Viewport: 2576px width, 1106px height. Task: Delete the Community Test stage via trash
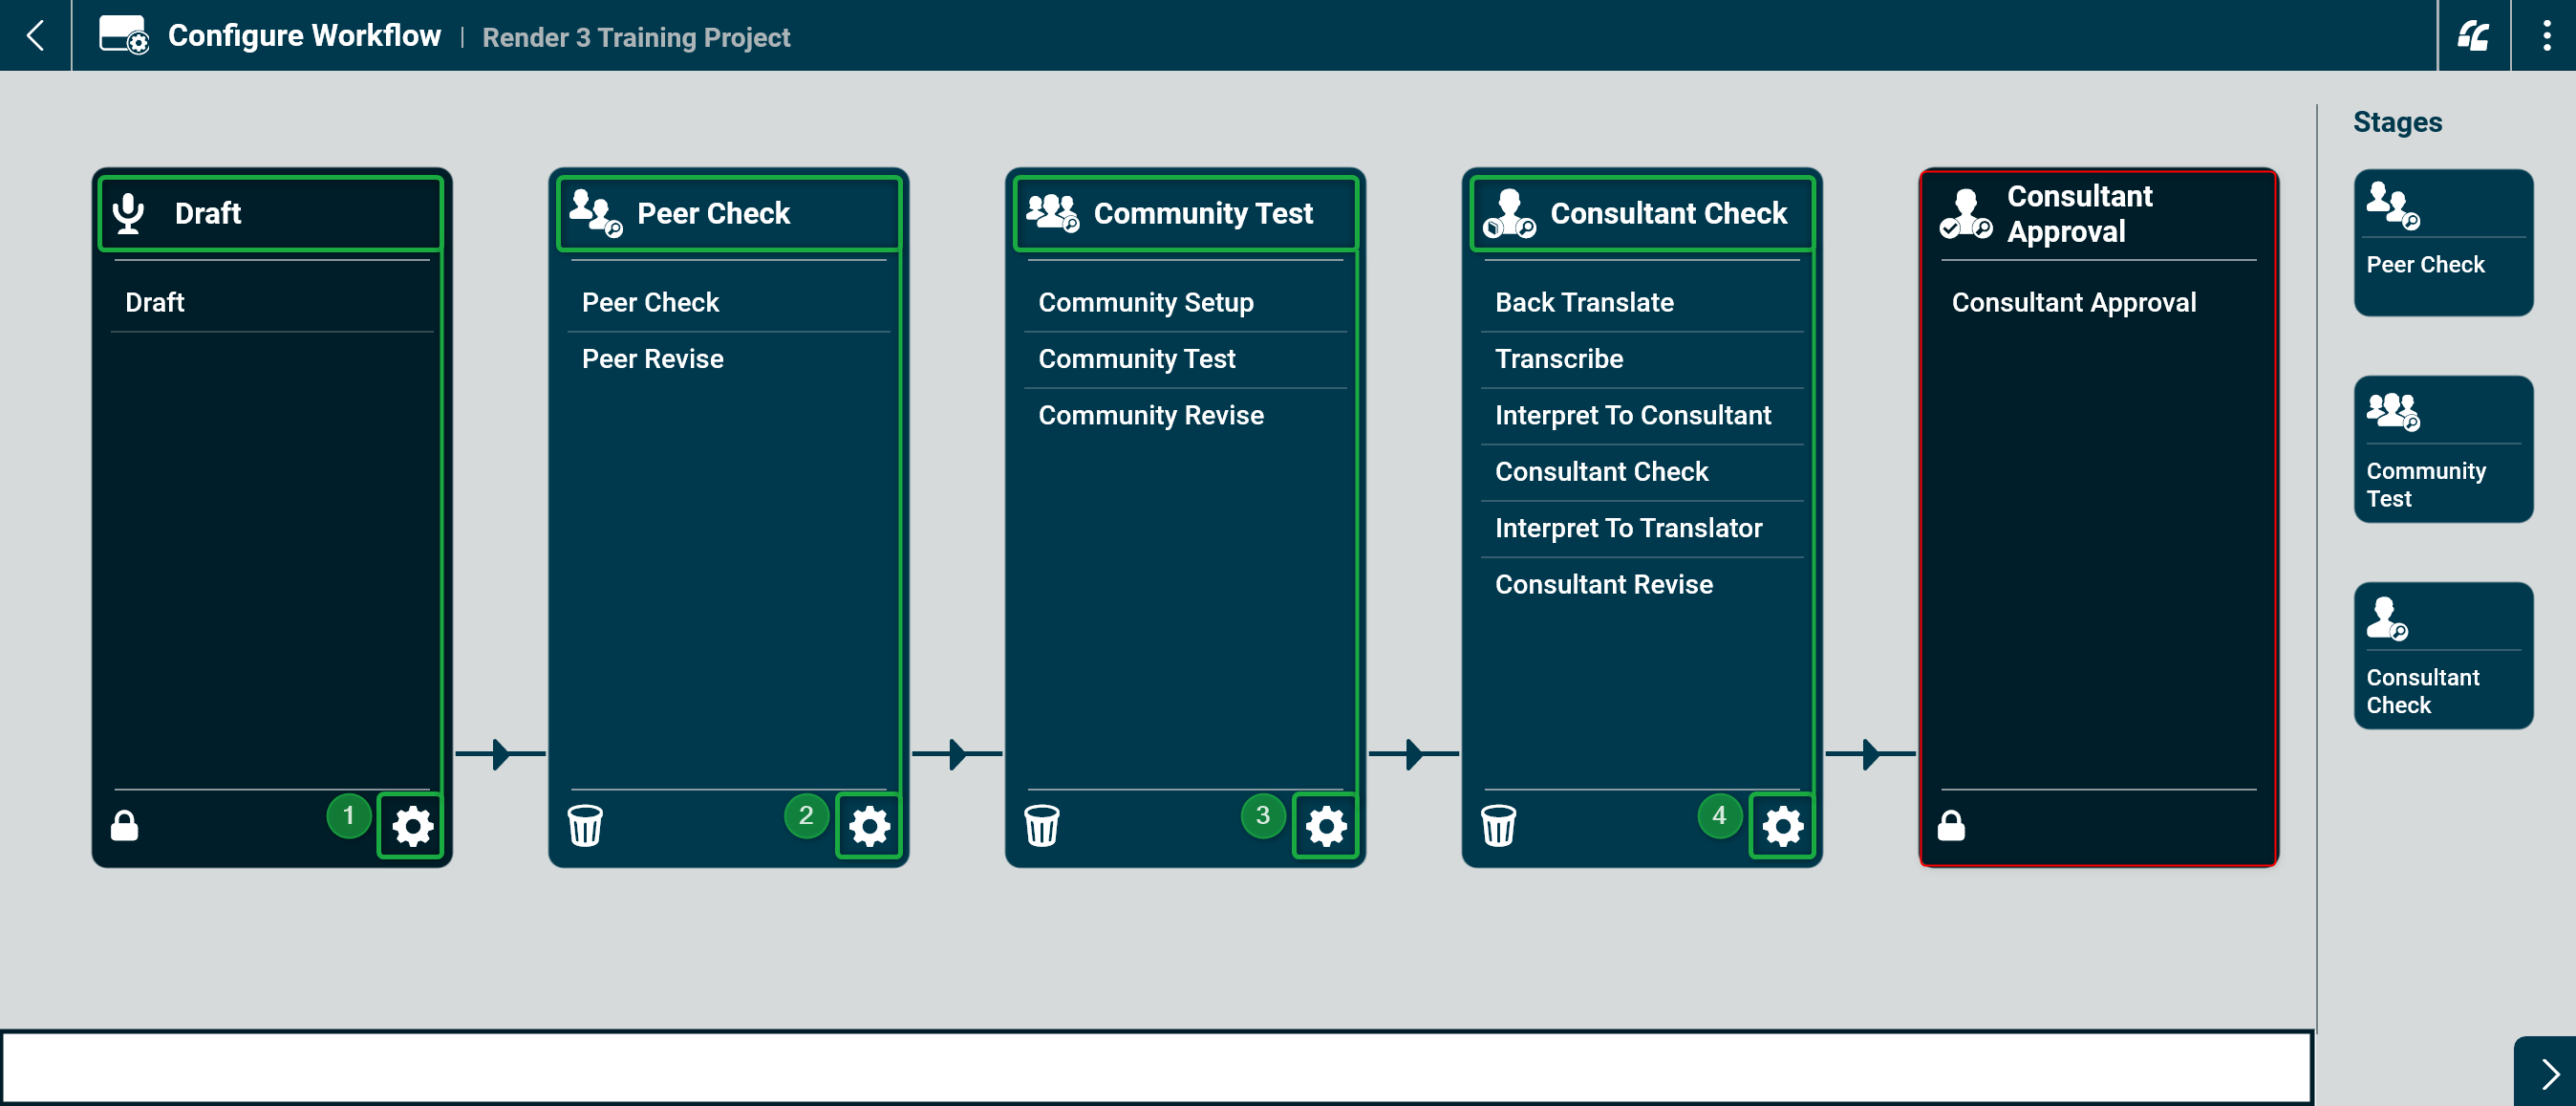(x=1041, y=826)
